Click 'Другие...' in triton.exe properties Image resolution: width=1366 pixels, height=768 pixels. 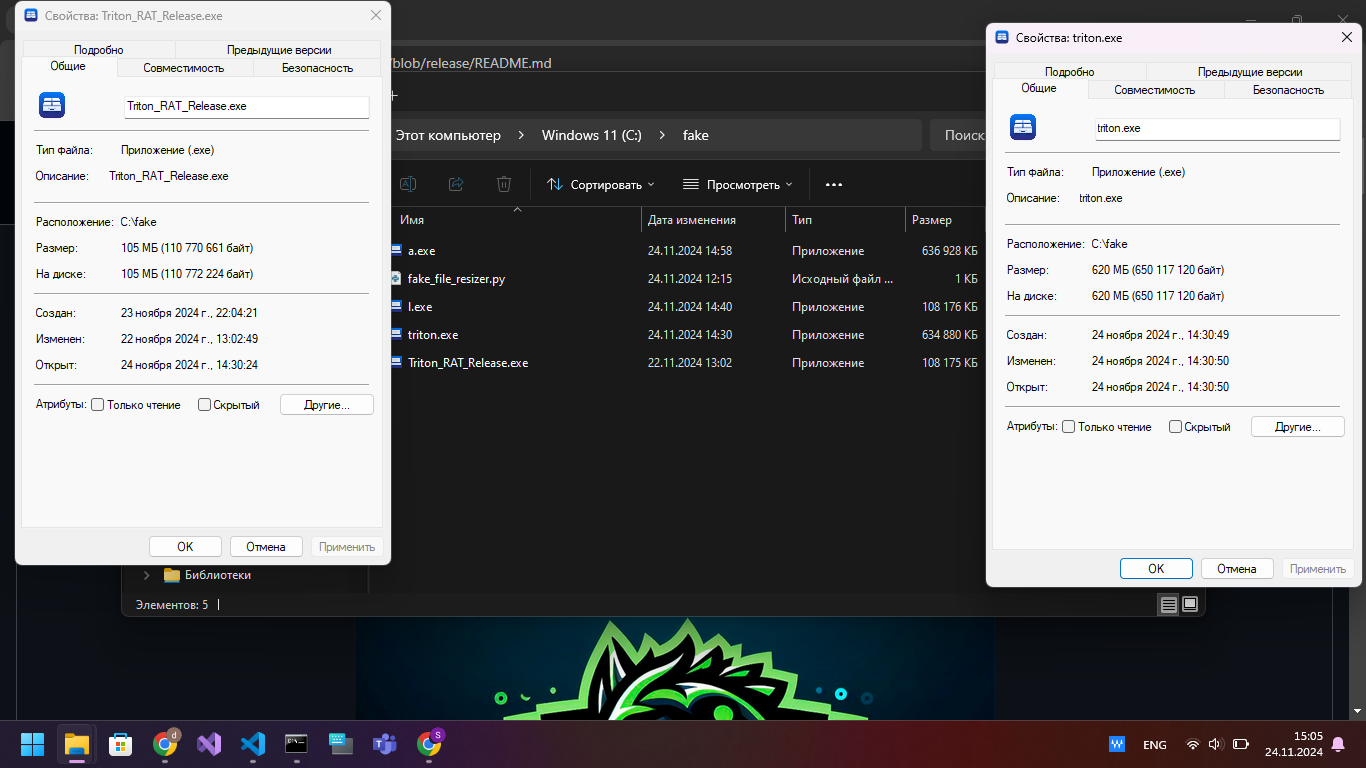[1297, 427]
